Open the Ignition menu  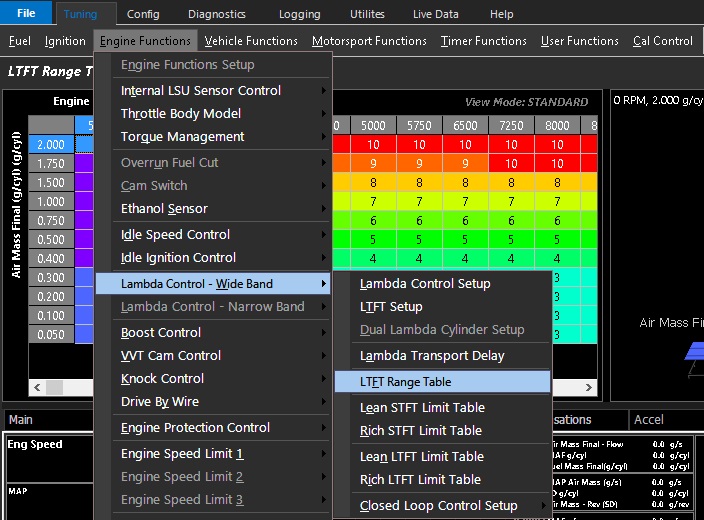[65, 41]
